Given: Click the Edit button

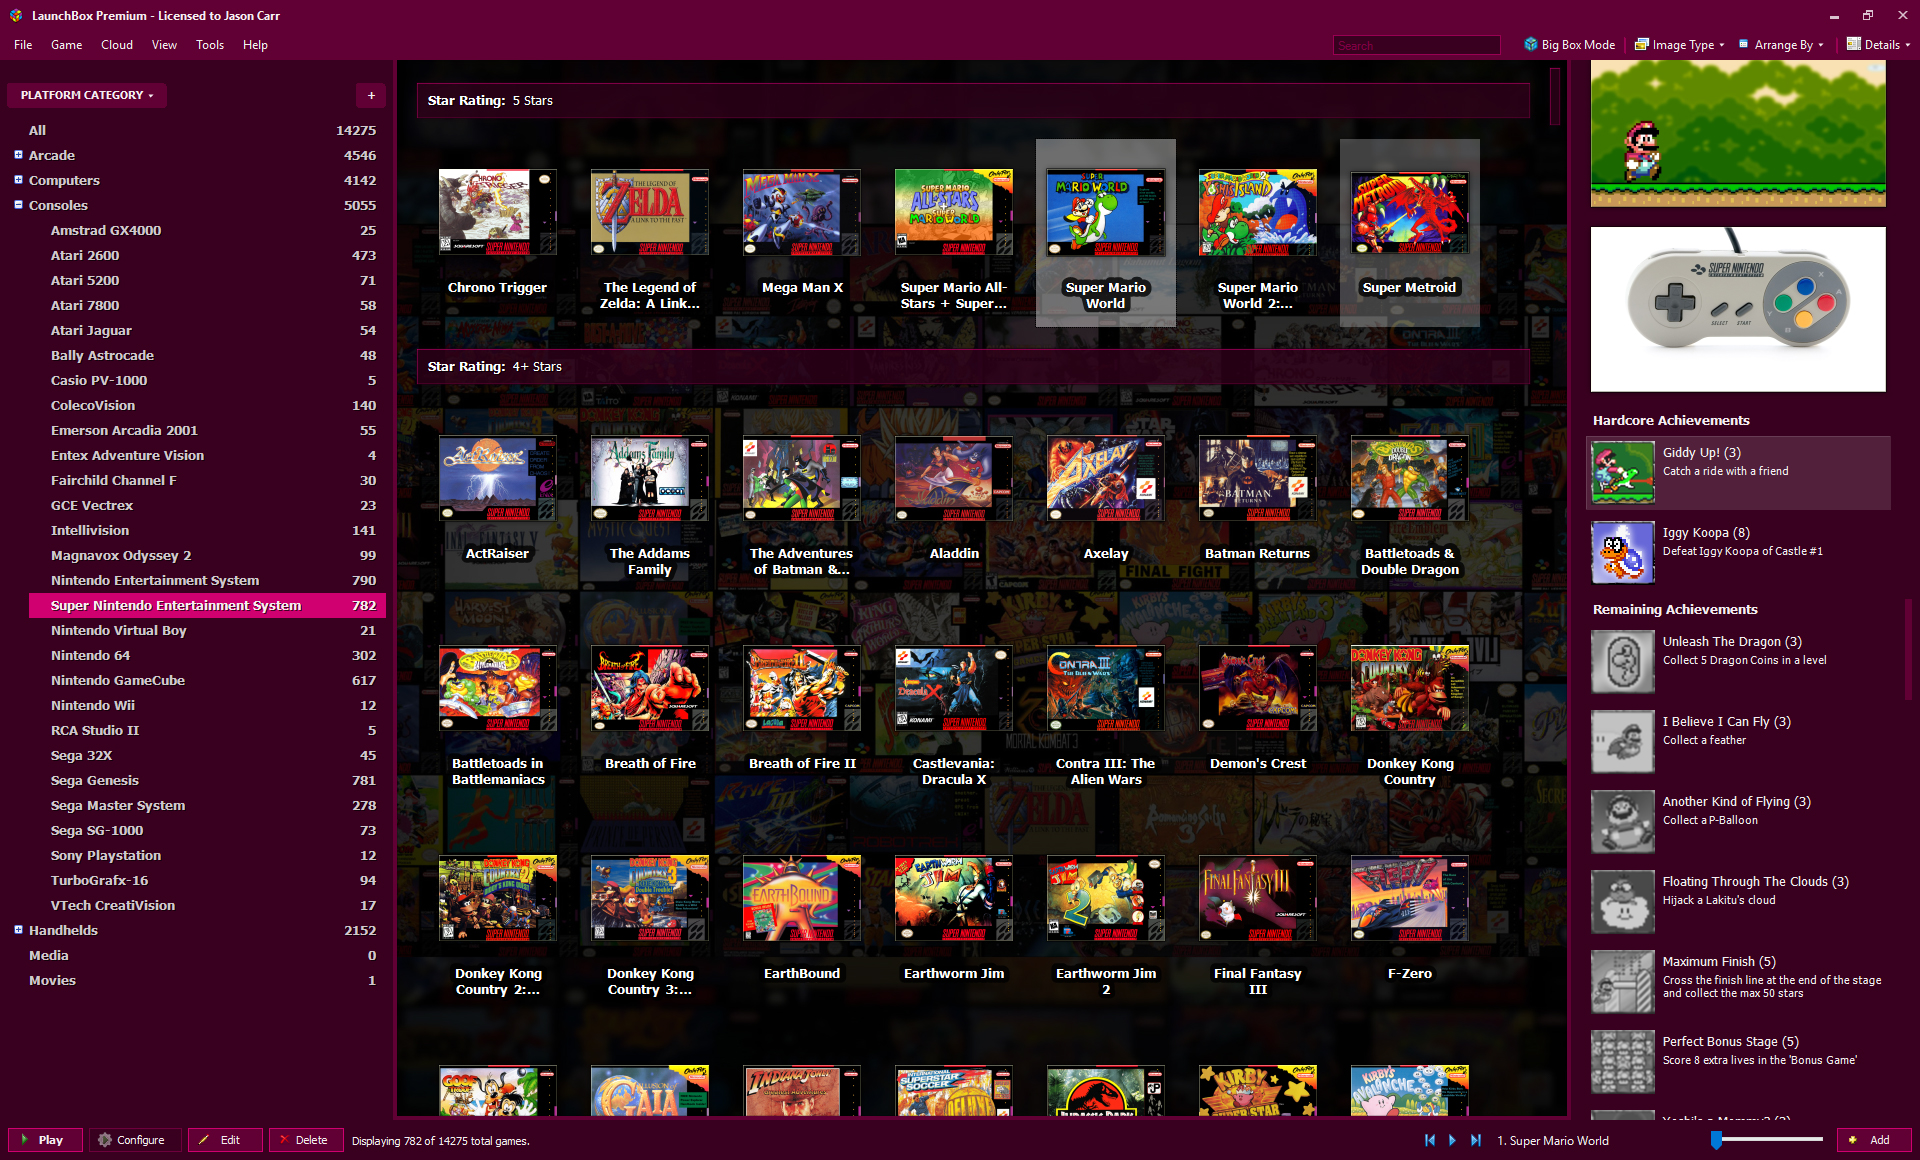Looking at the screenshot, I should click(x=226, y=1140).
